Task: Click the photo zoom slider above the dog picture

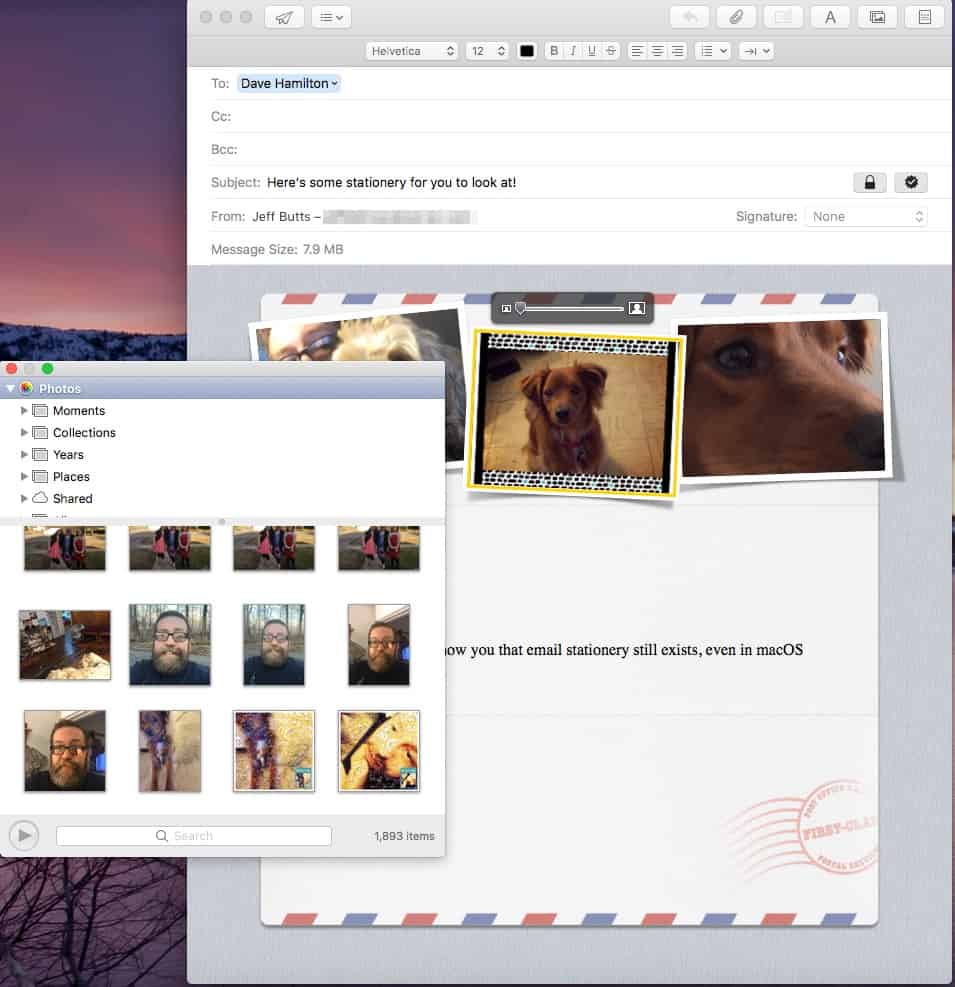Action: tap(571, 308)
